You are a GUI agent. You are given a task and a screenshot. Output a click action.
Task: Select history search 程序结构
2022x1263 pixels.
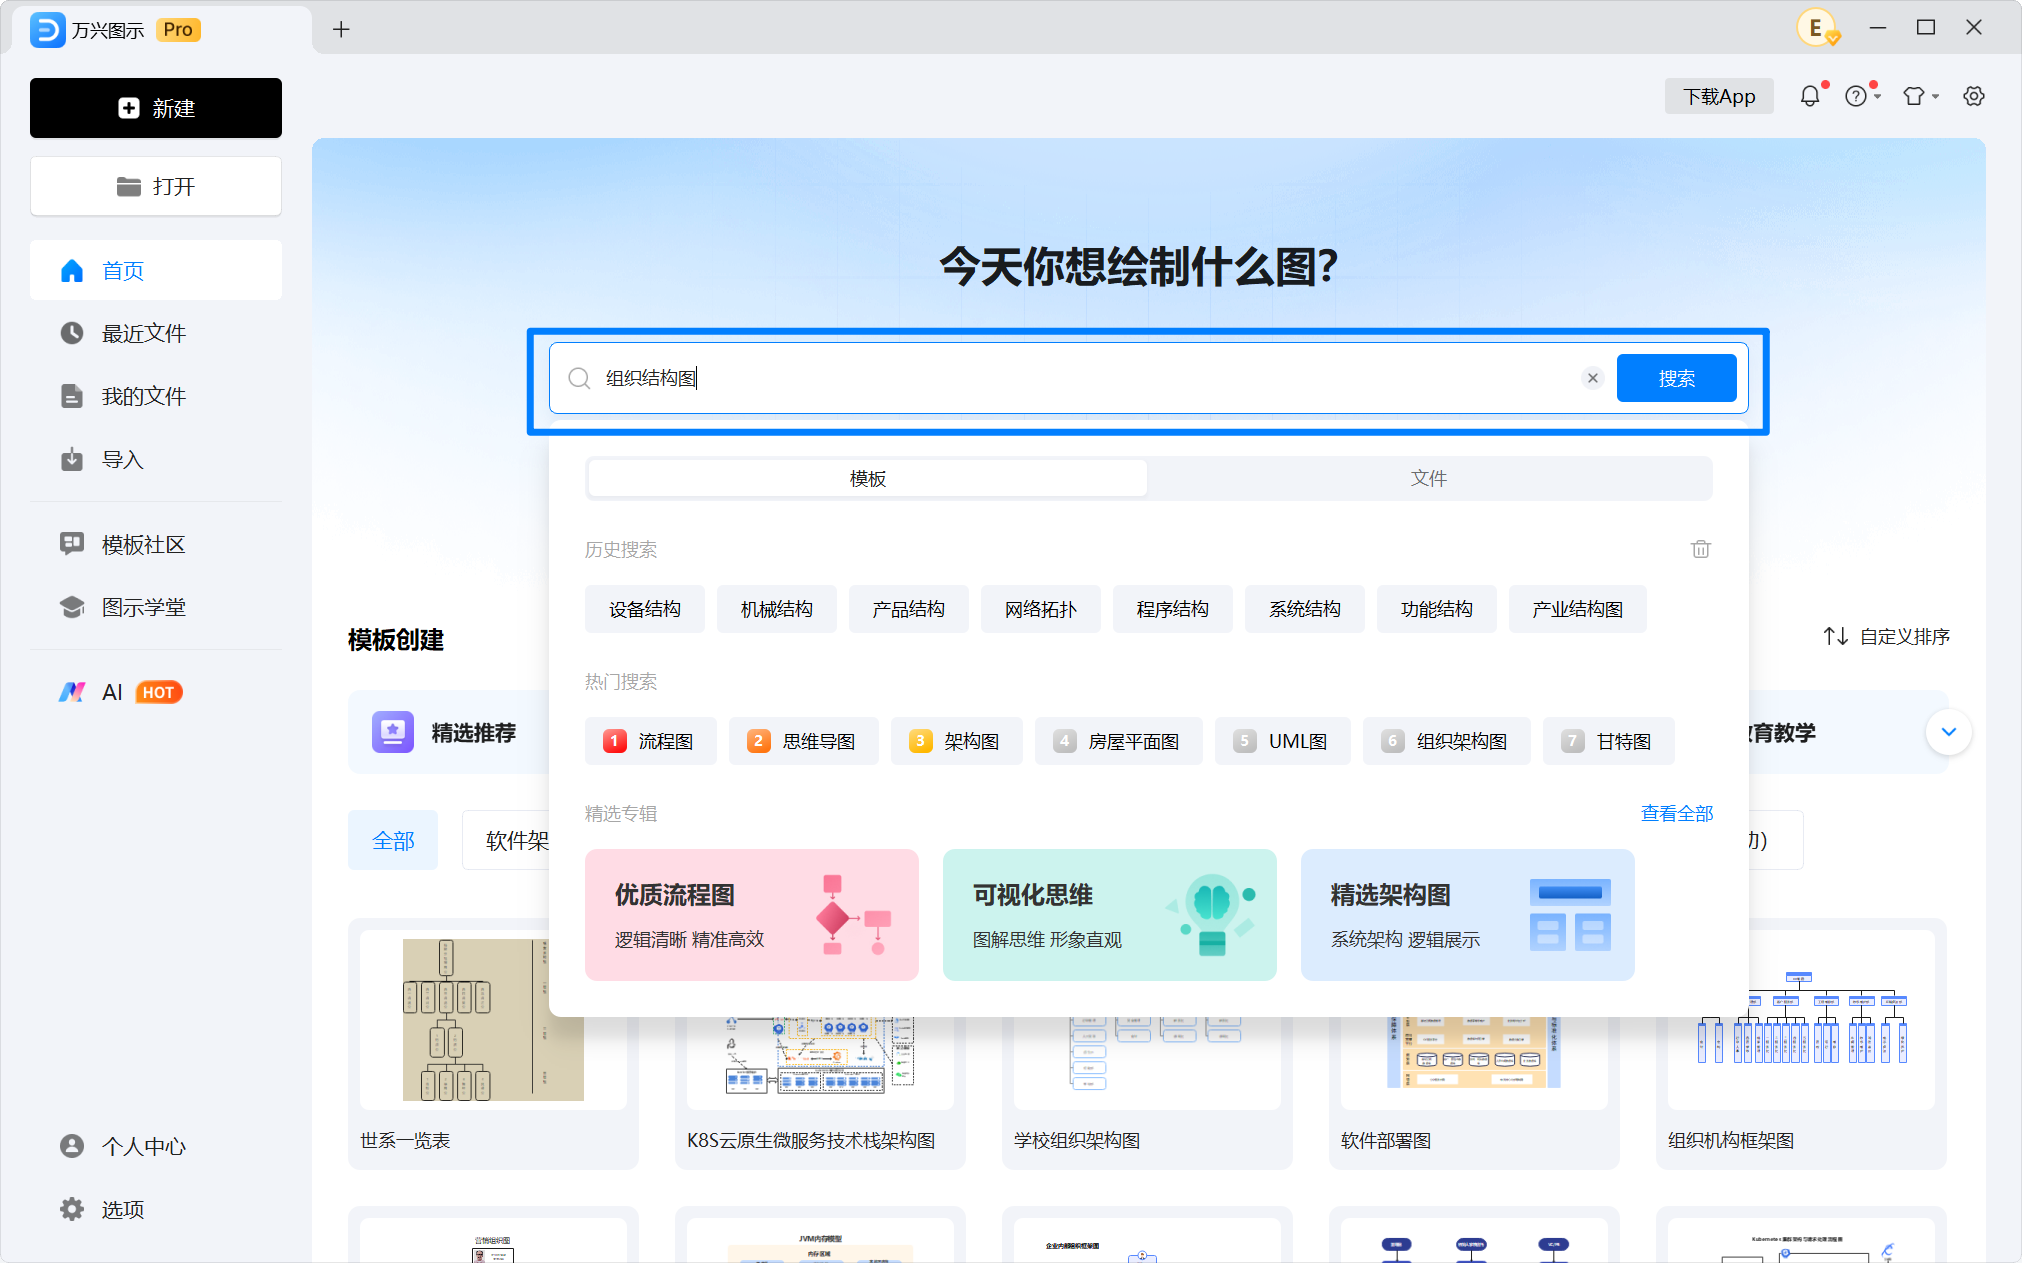coord(1173,609)
